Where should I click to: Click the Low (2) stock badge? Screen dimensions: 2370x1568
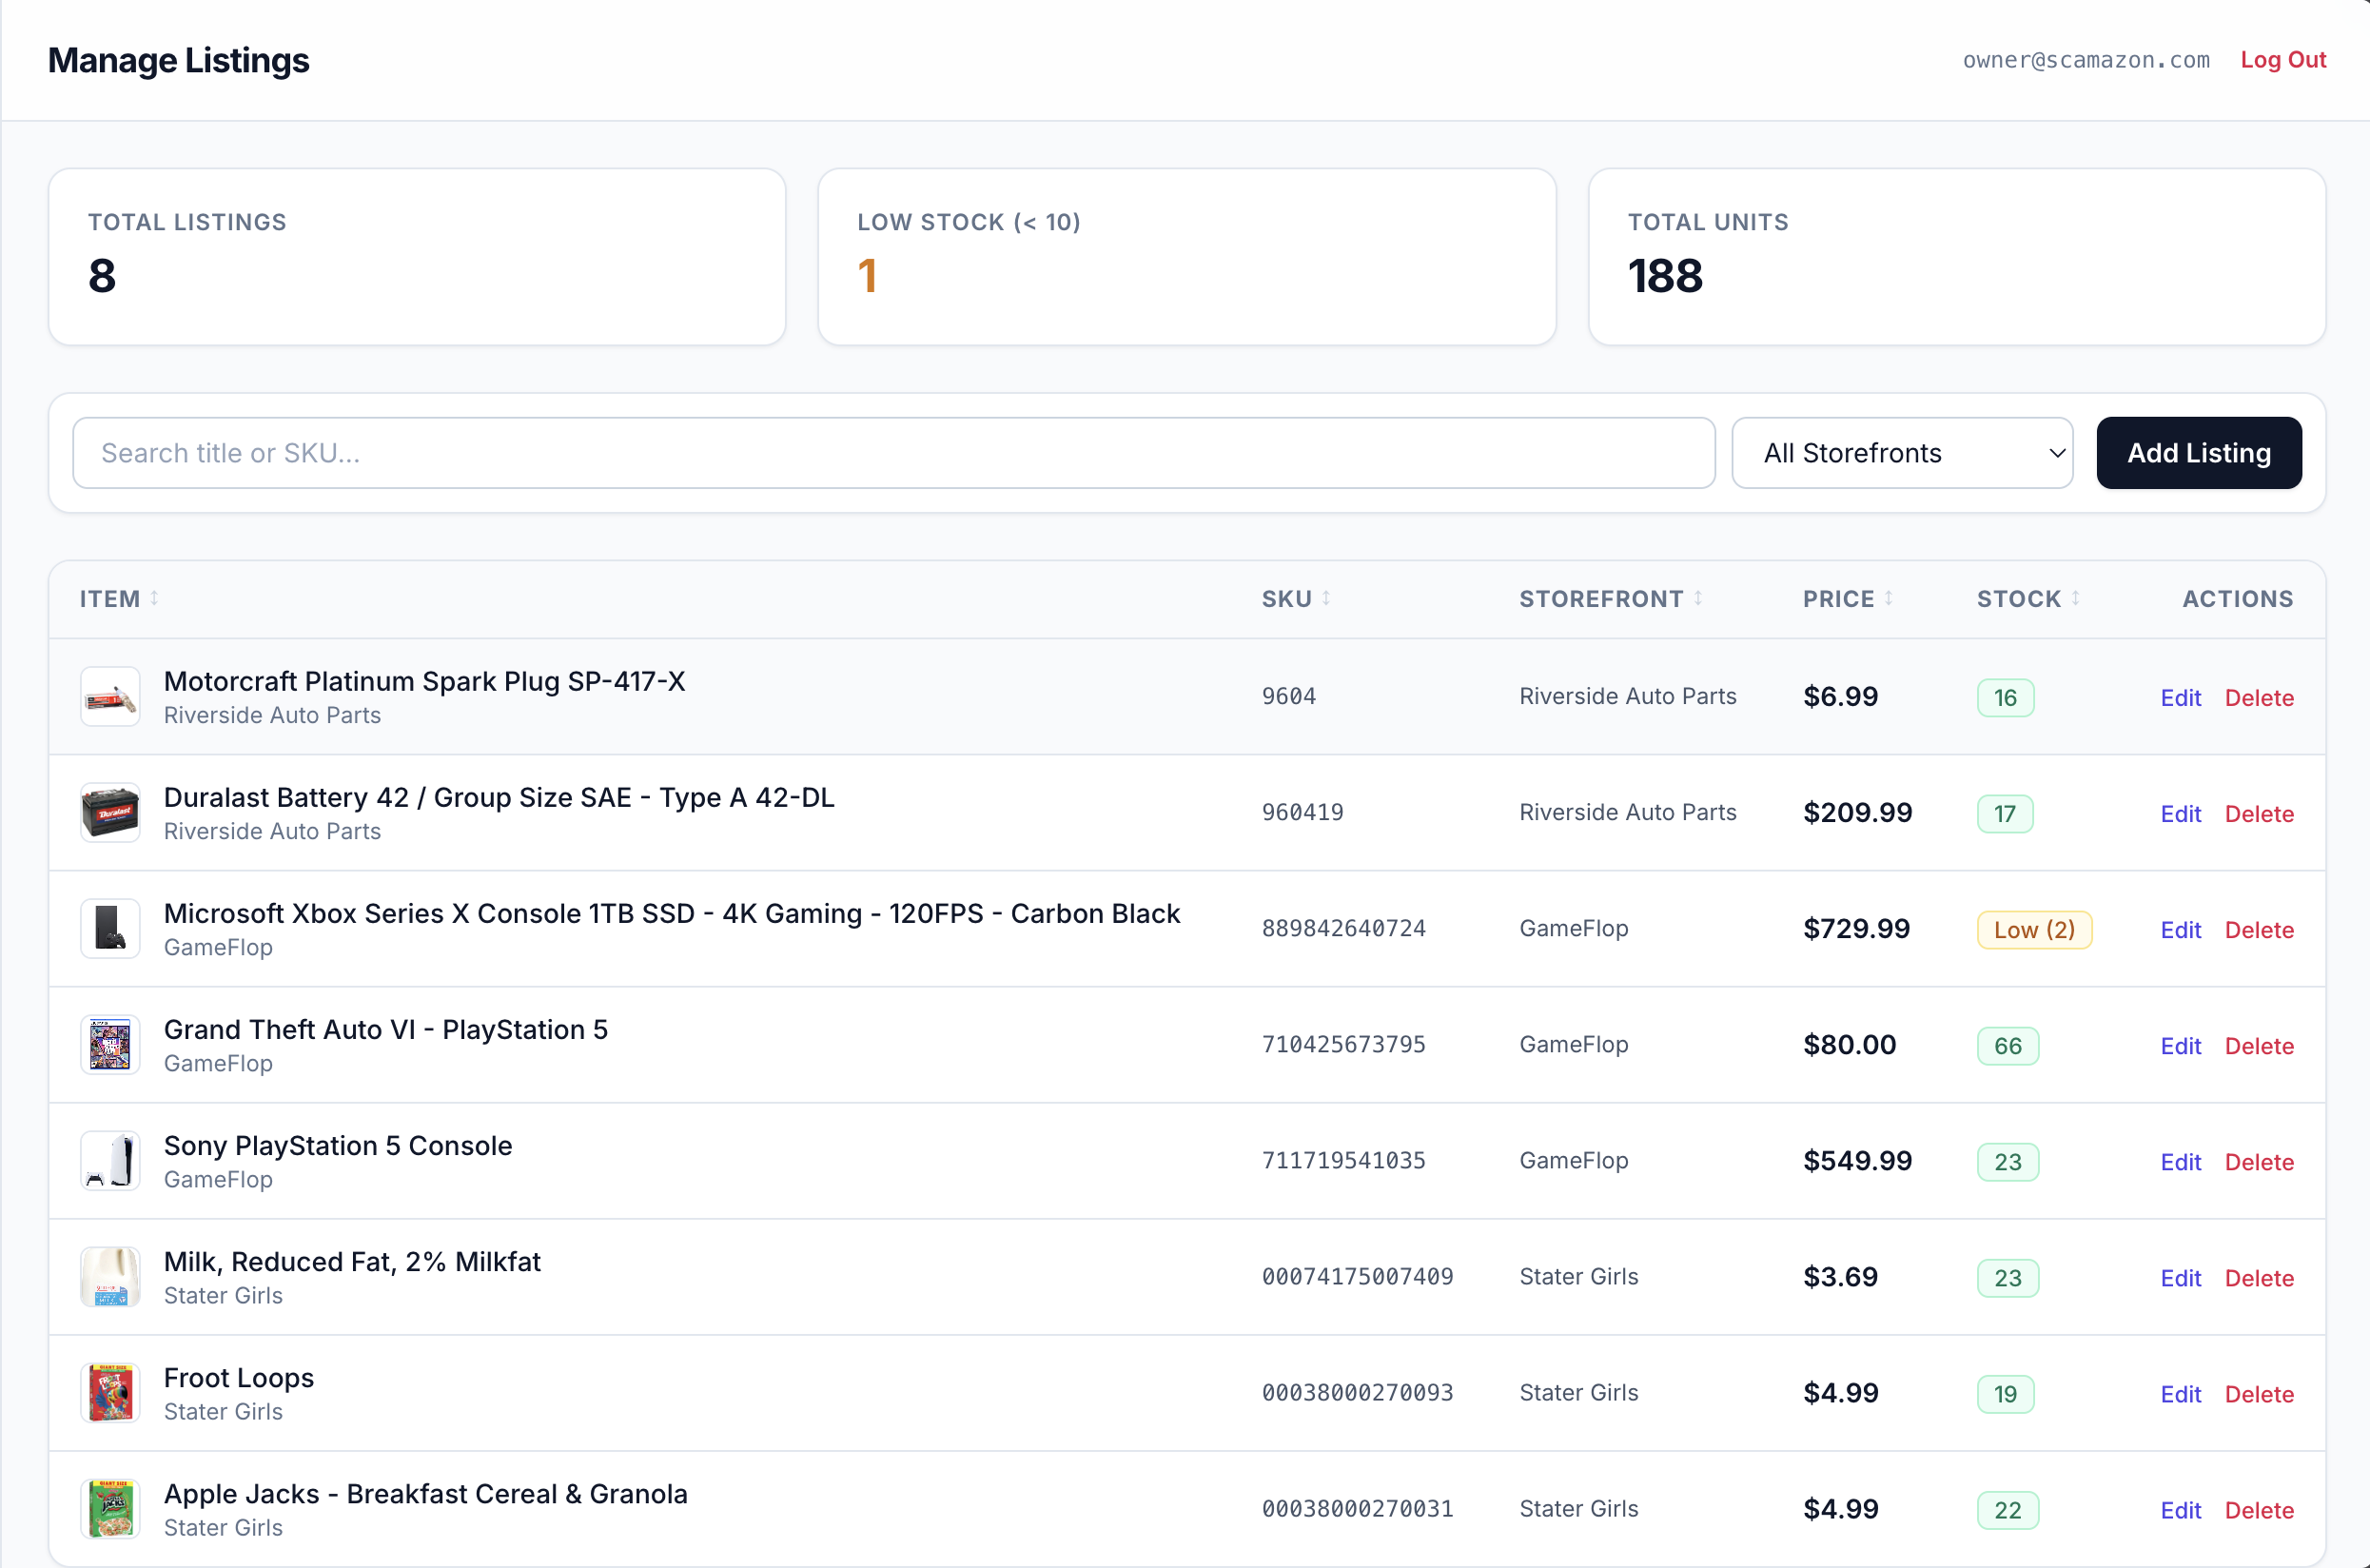click(2034, 930)
